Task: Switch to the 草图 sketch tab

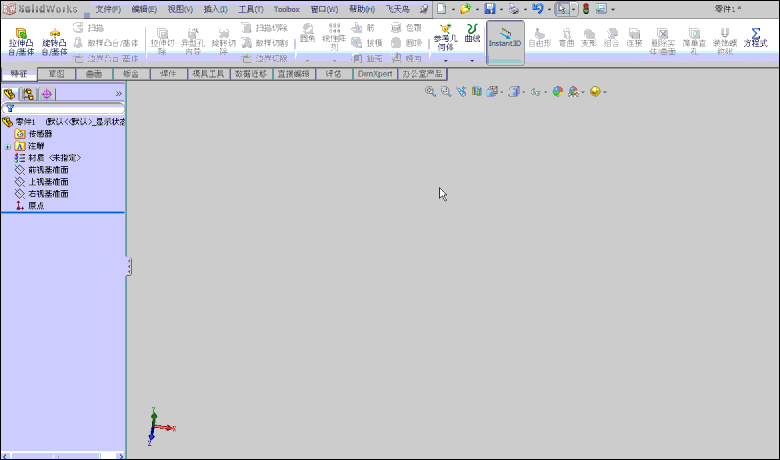Action: [56, 74]
